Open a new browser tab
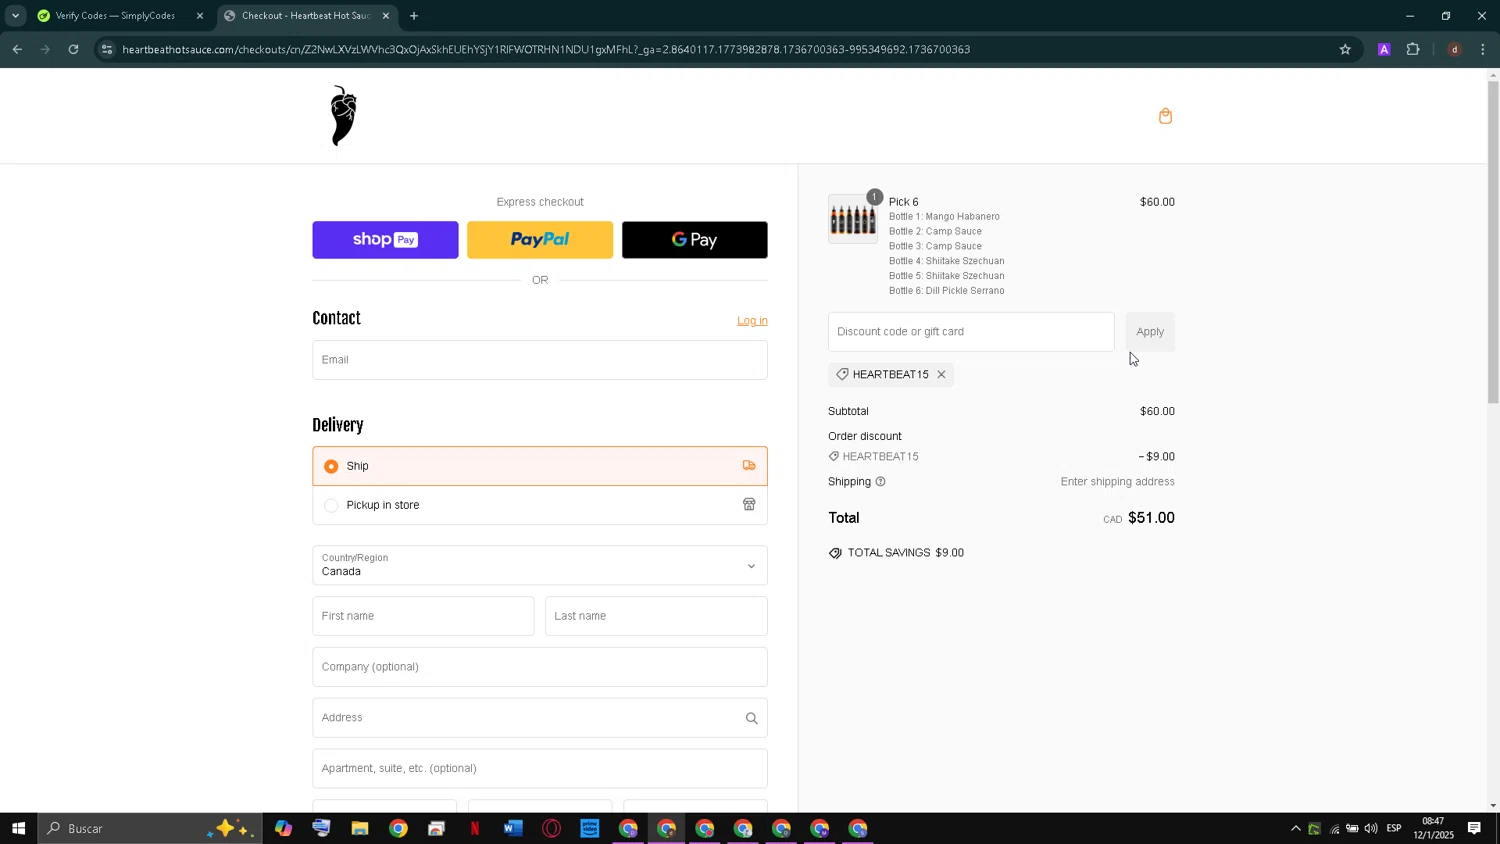The width and height of the screenshot is (1500, 844). [414, 16]
